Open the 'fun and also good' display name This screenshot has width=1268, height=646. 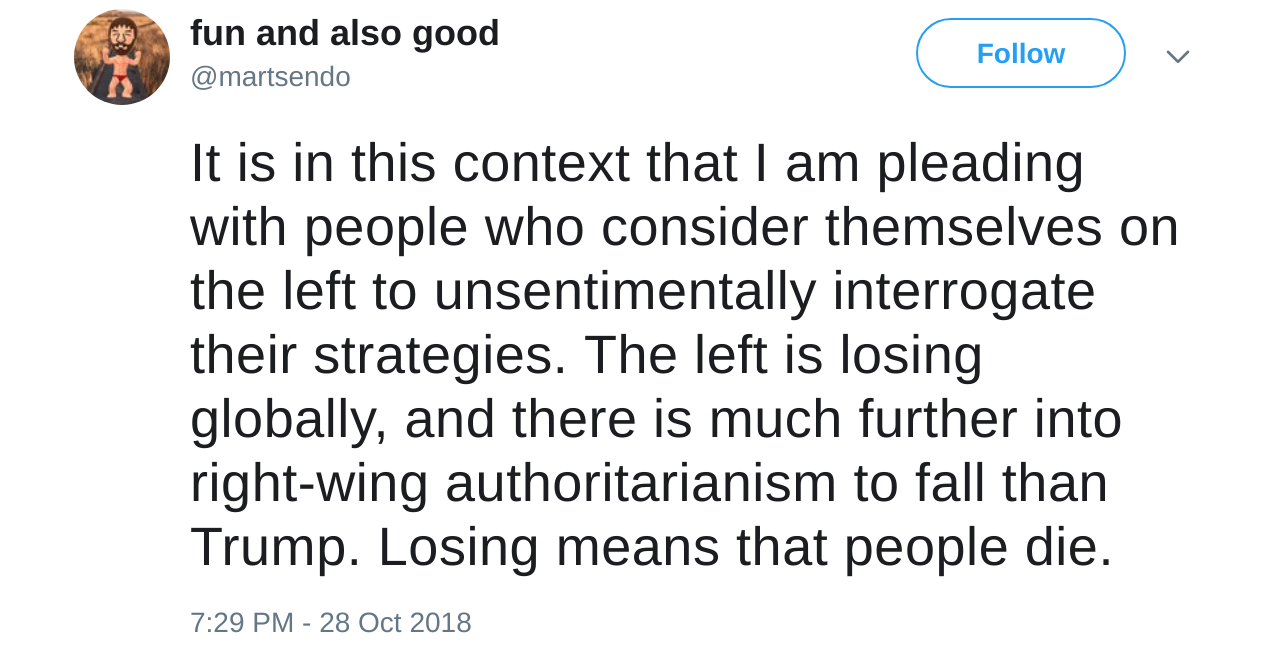(x=344, y=33)
